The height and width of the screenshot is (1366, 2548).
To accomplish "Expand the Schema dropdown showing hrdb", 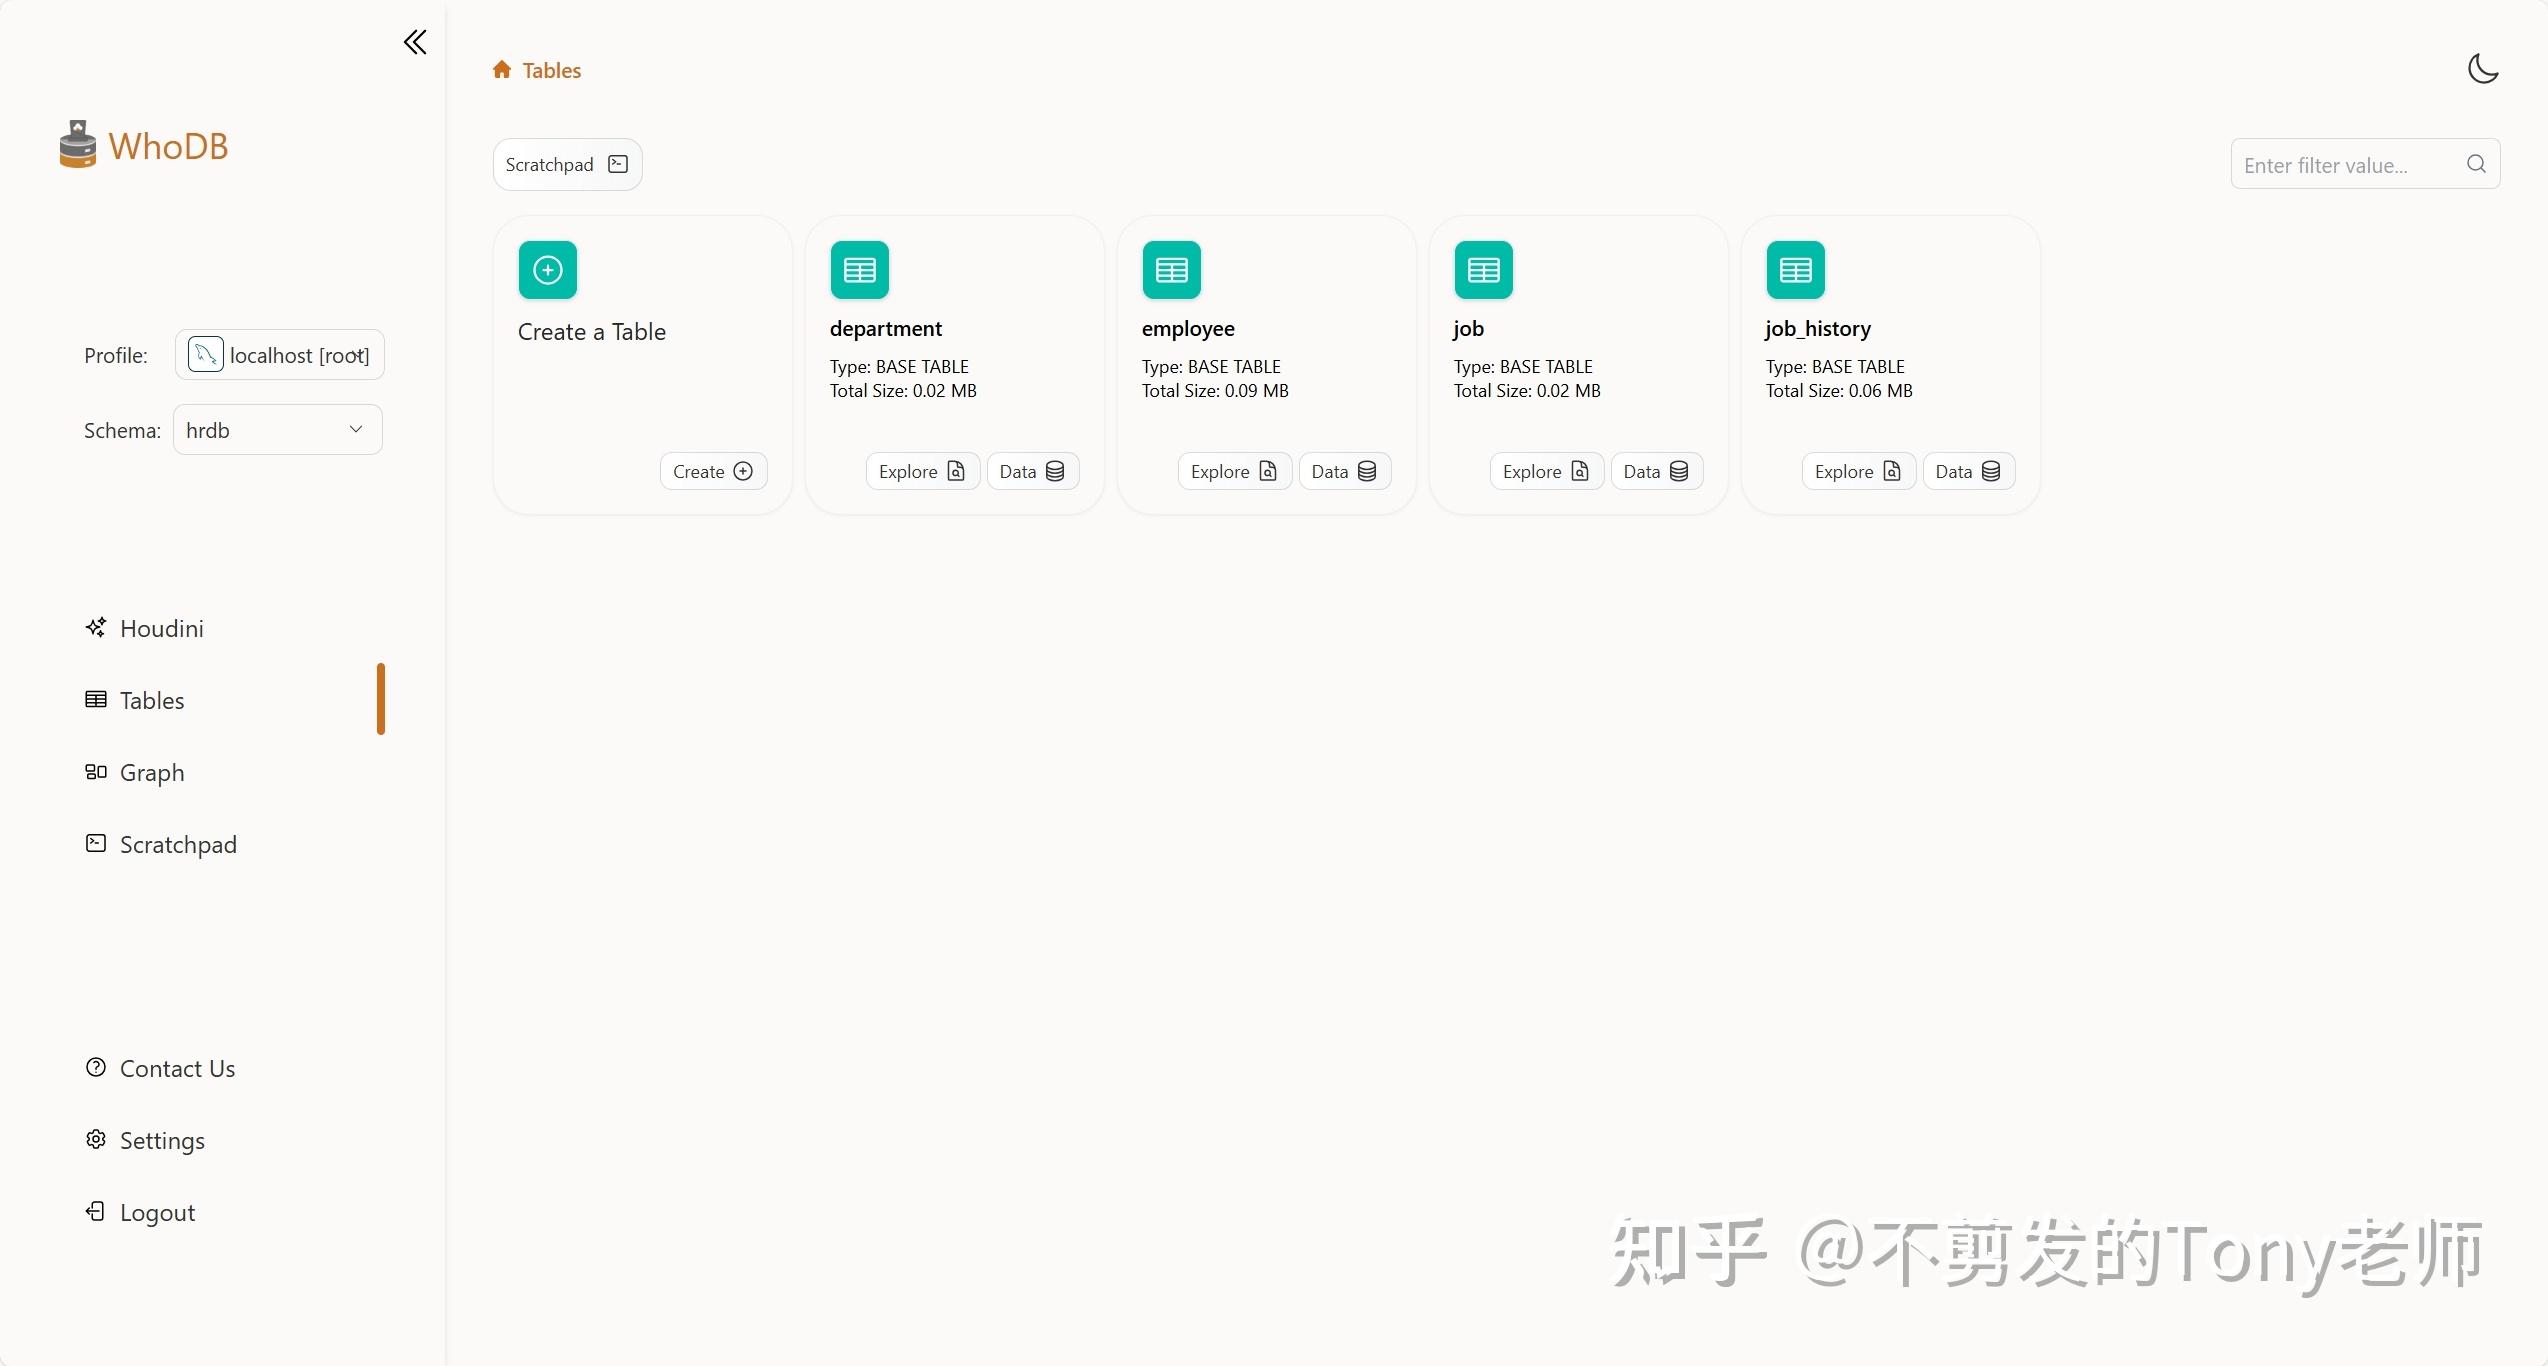I will point(278,429).
